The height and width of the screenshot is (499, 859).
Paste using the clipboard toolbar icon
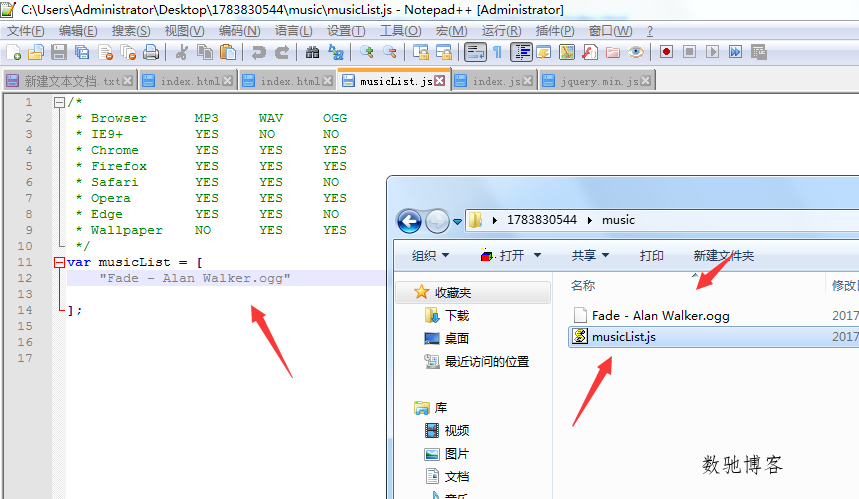point(228,53)
